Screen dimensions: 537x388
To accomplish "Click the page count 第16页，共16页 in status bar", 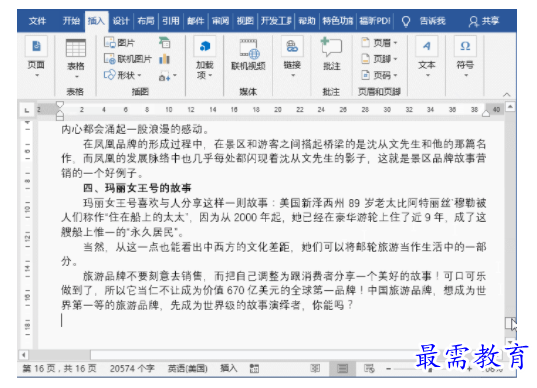I will tap(59, 369).
